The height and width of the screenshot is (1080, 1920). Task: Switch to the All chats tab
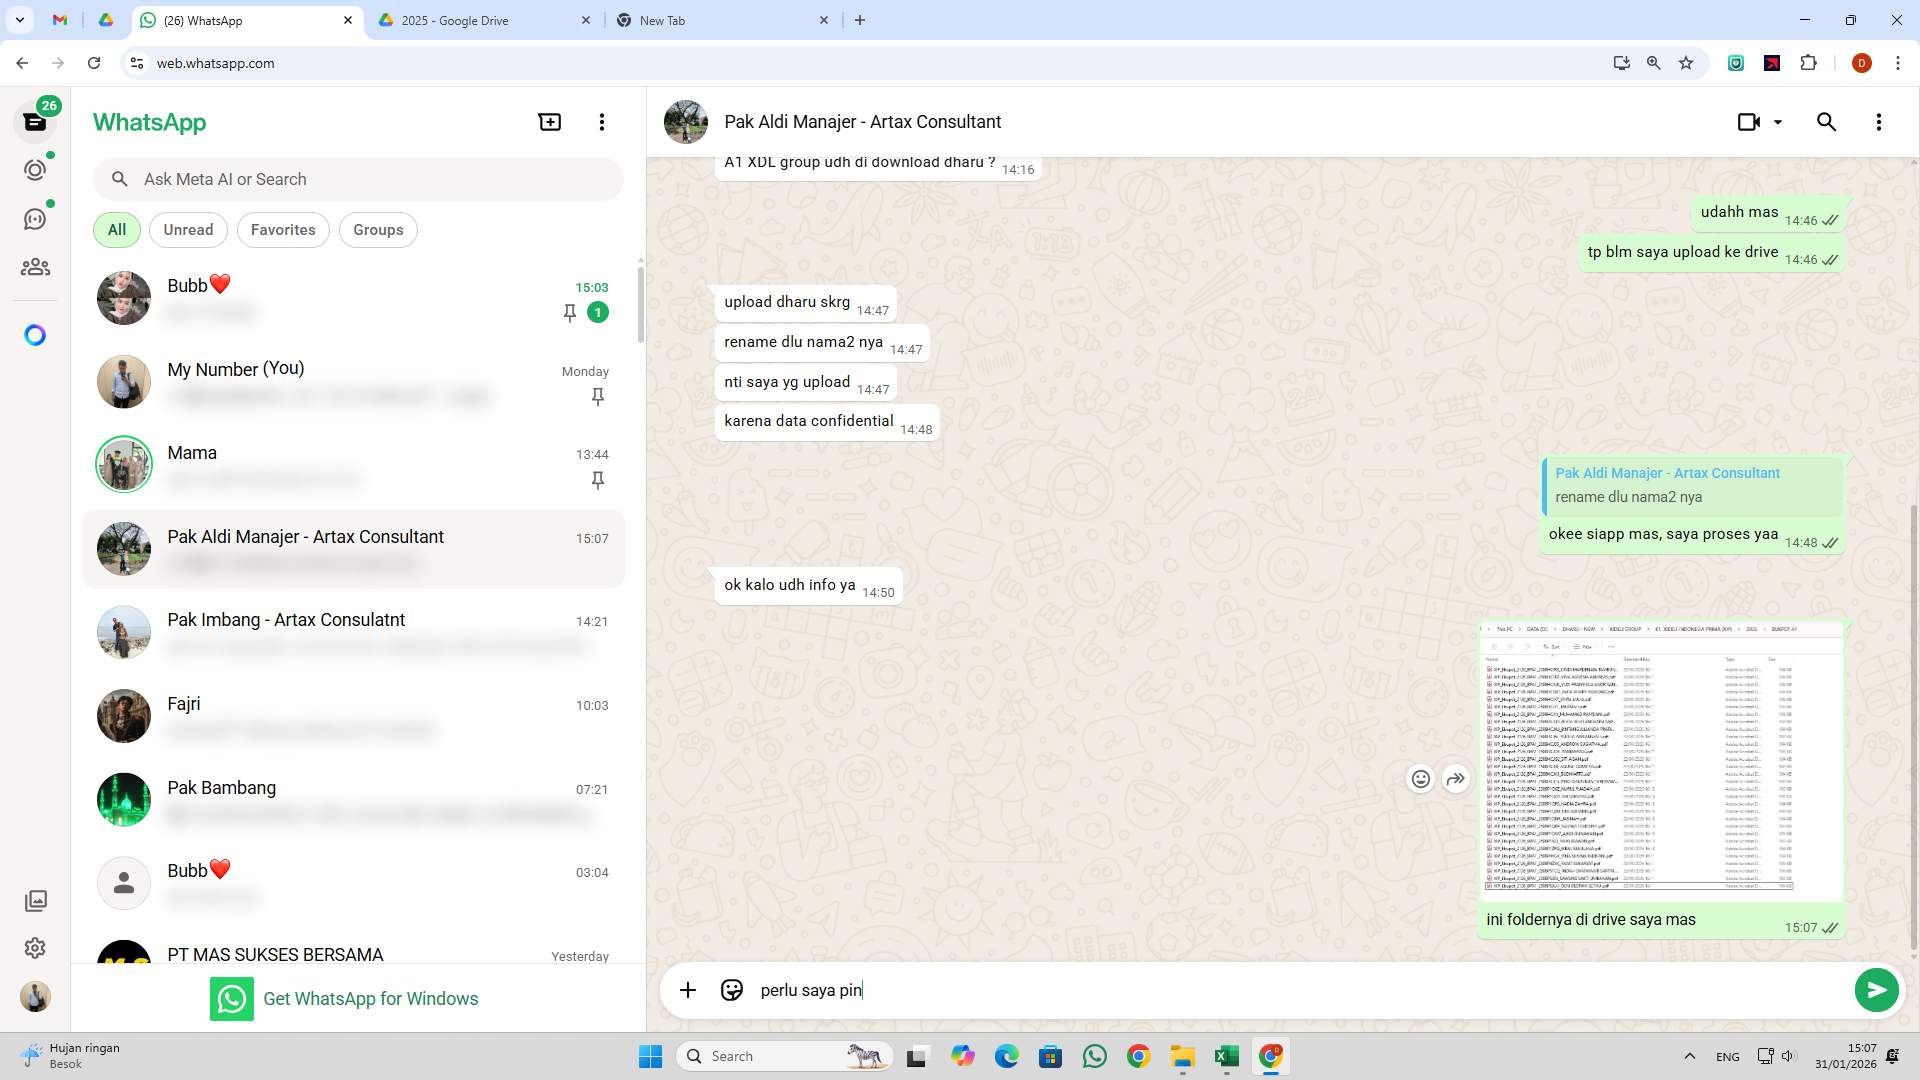[116, 229]
